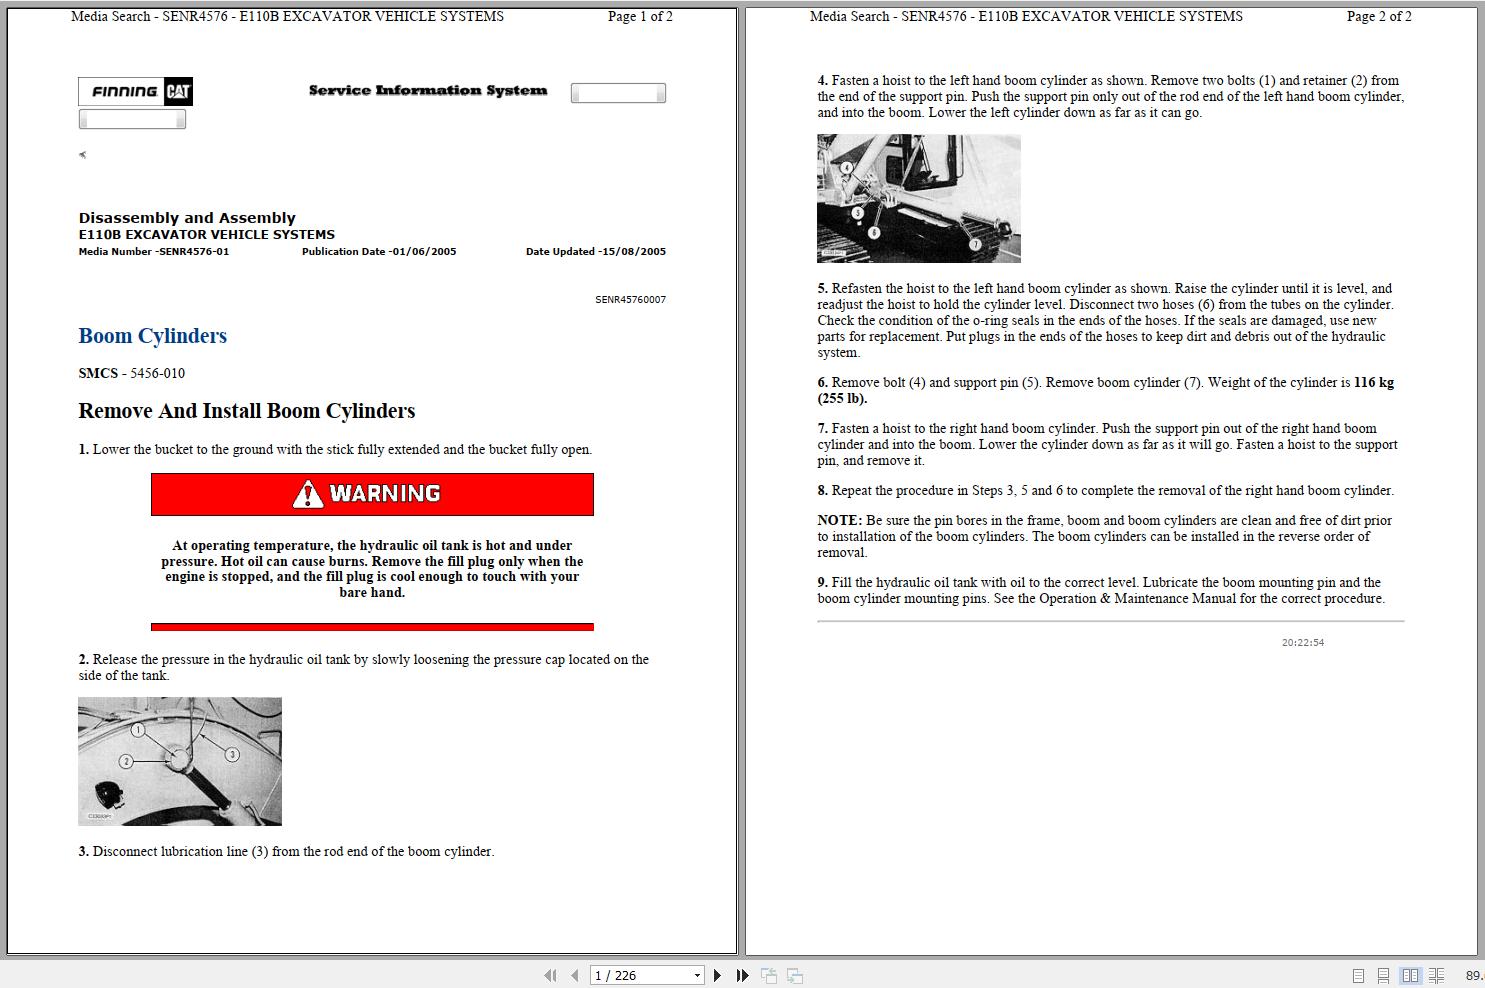Jump to the first page of the document
This screenshot has height=988, width=1485.
click(x=550, y=975)
